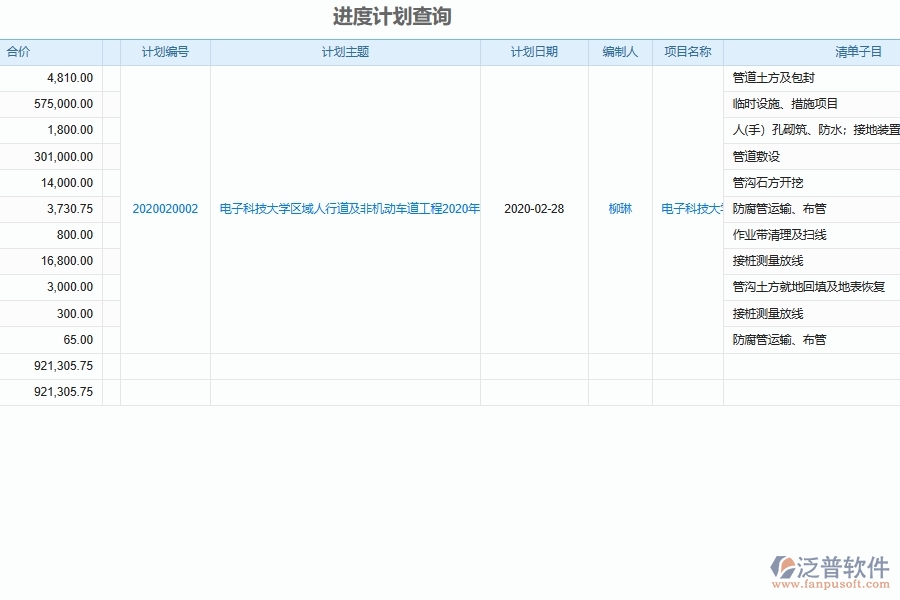Click the 进度计划查询 page title
Viewport: 900px width, 600px height.
390,15
